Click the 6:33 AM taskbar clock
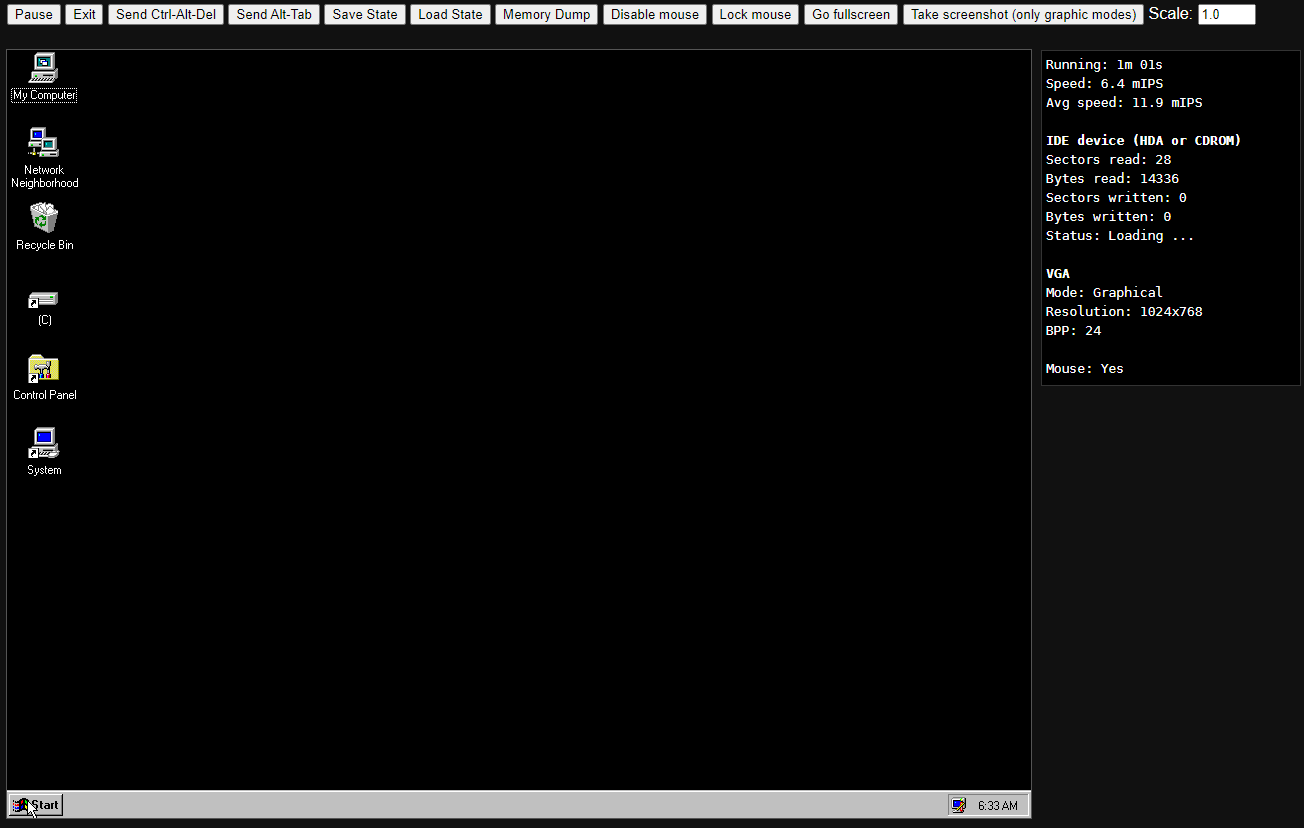The width and height of the screenshot is (1304, 828). coord(998,806)
